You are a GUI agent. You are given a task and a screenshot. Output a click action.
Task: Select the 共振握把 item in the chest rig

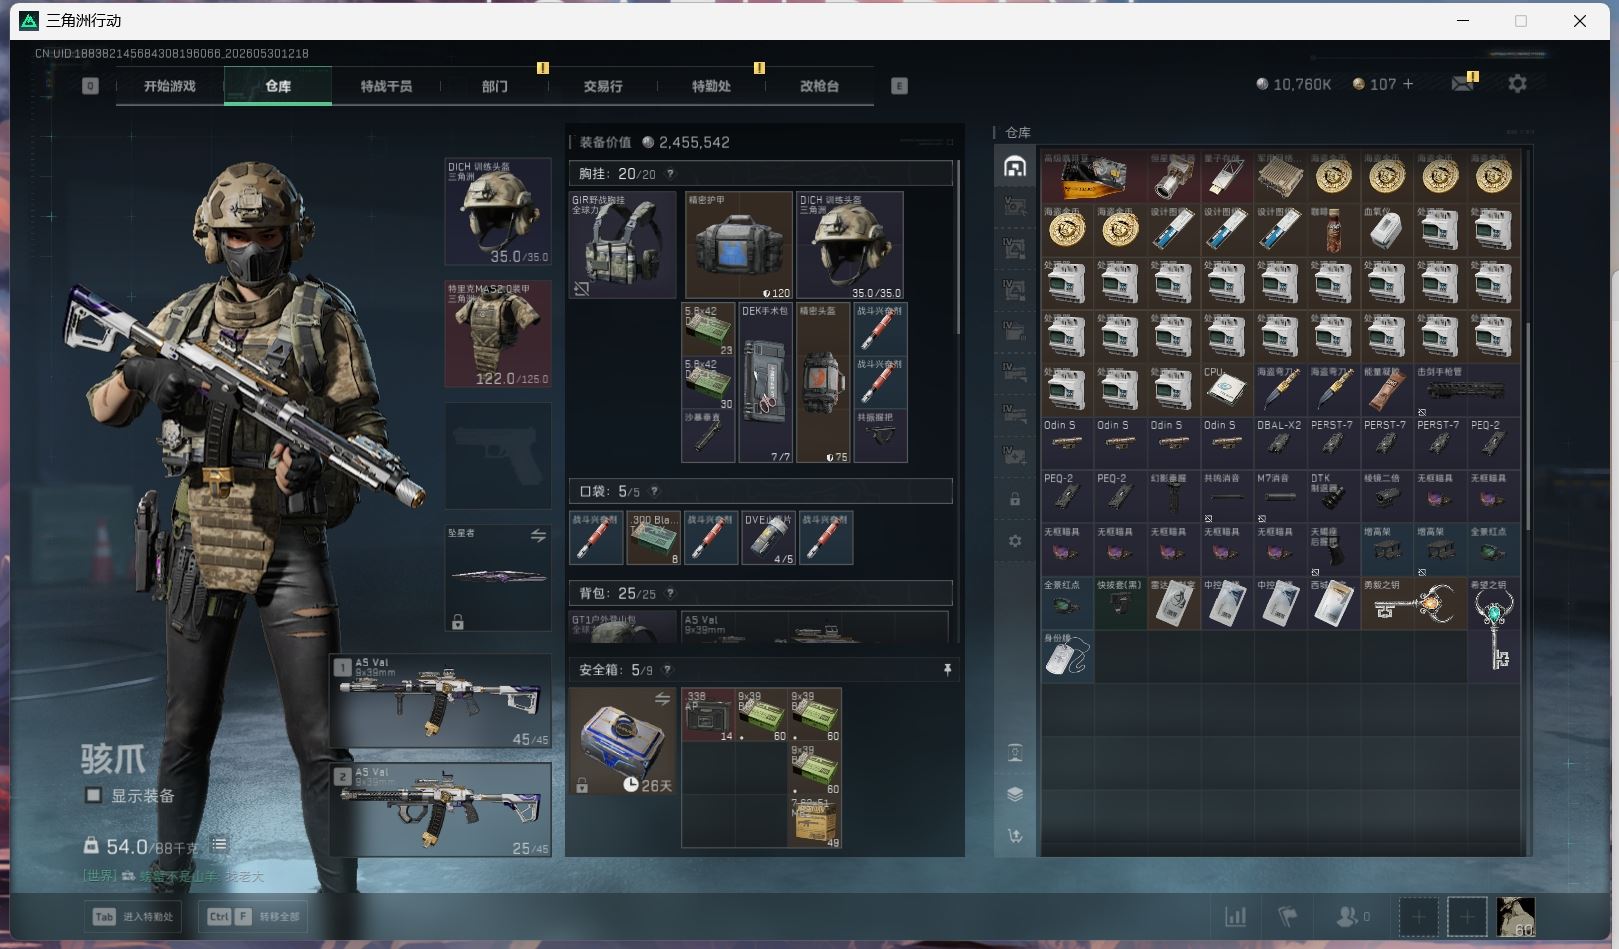pos(880,436)
